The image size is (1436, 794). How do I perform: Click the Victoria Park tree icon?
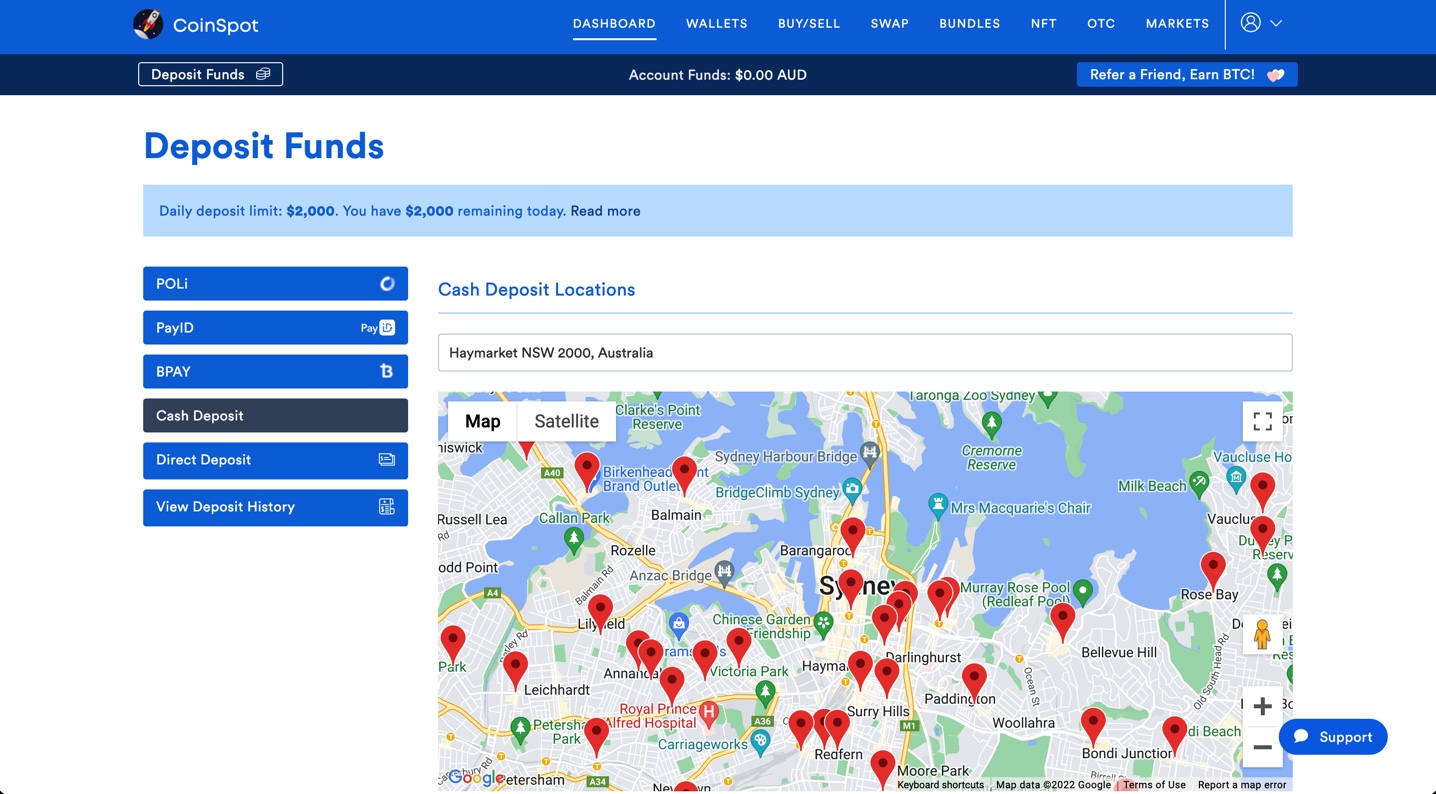pyautogui.click(x=765, y=691)
